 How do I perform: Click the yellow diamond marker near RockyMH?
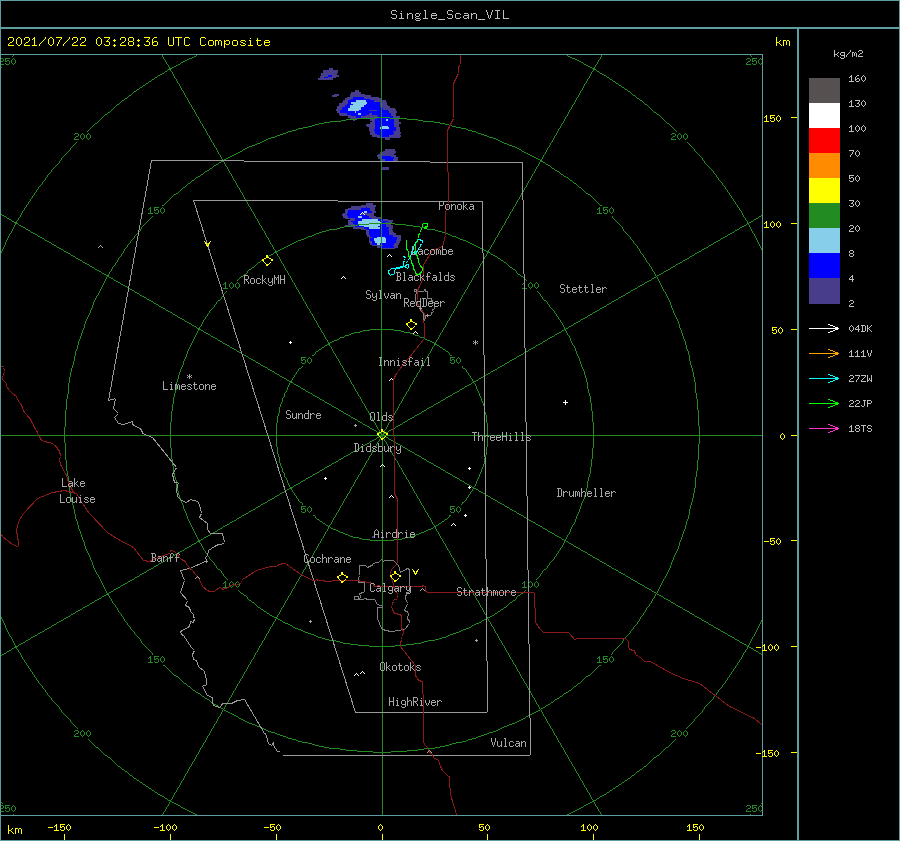click(x=267, y=261)
